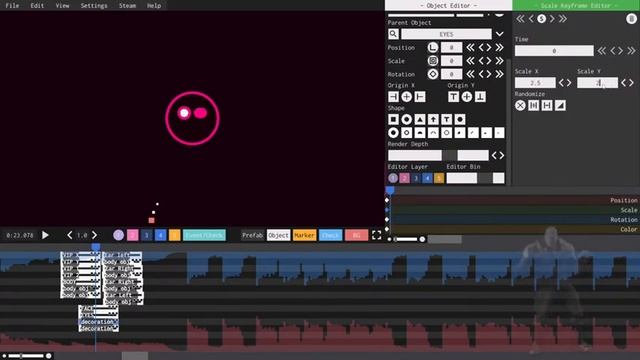Click the blue Checkpoint button
Image resolution: width=640 pixels, height=360 pixels.
(x=330, y=235)
